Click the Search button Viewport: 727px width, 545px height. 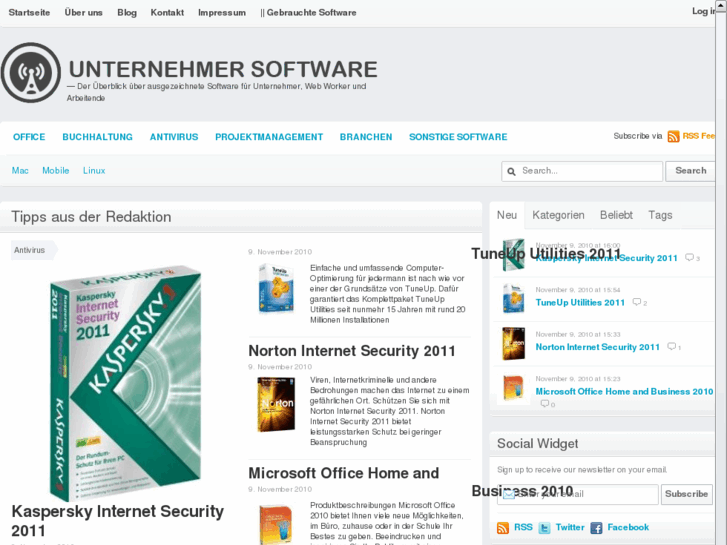(x=690, y=171)
